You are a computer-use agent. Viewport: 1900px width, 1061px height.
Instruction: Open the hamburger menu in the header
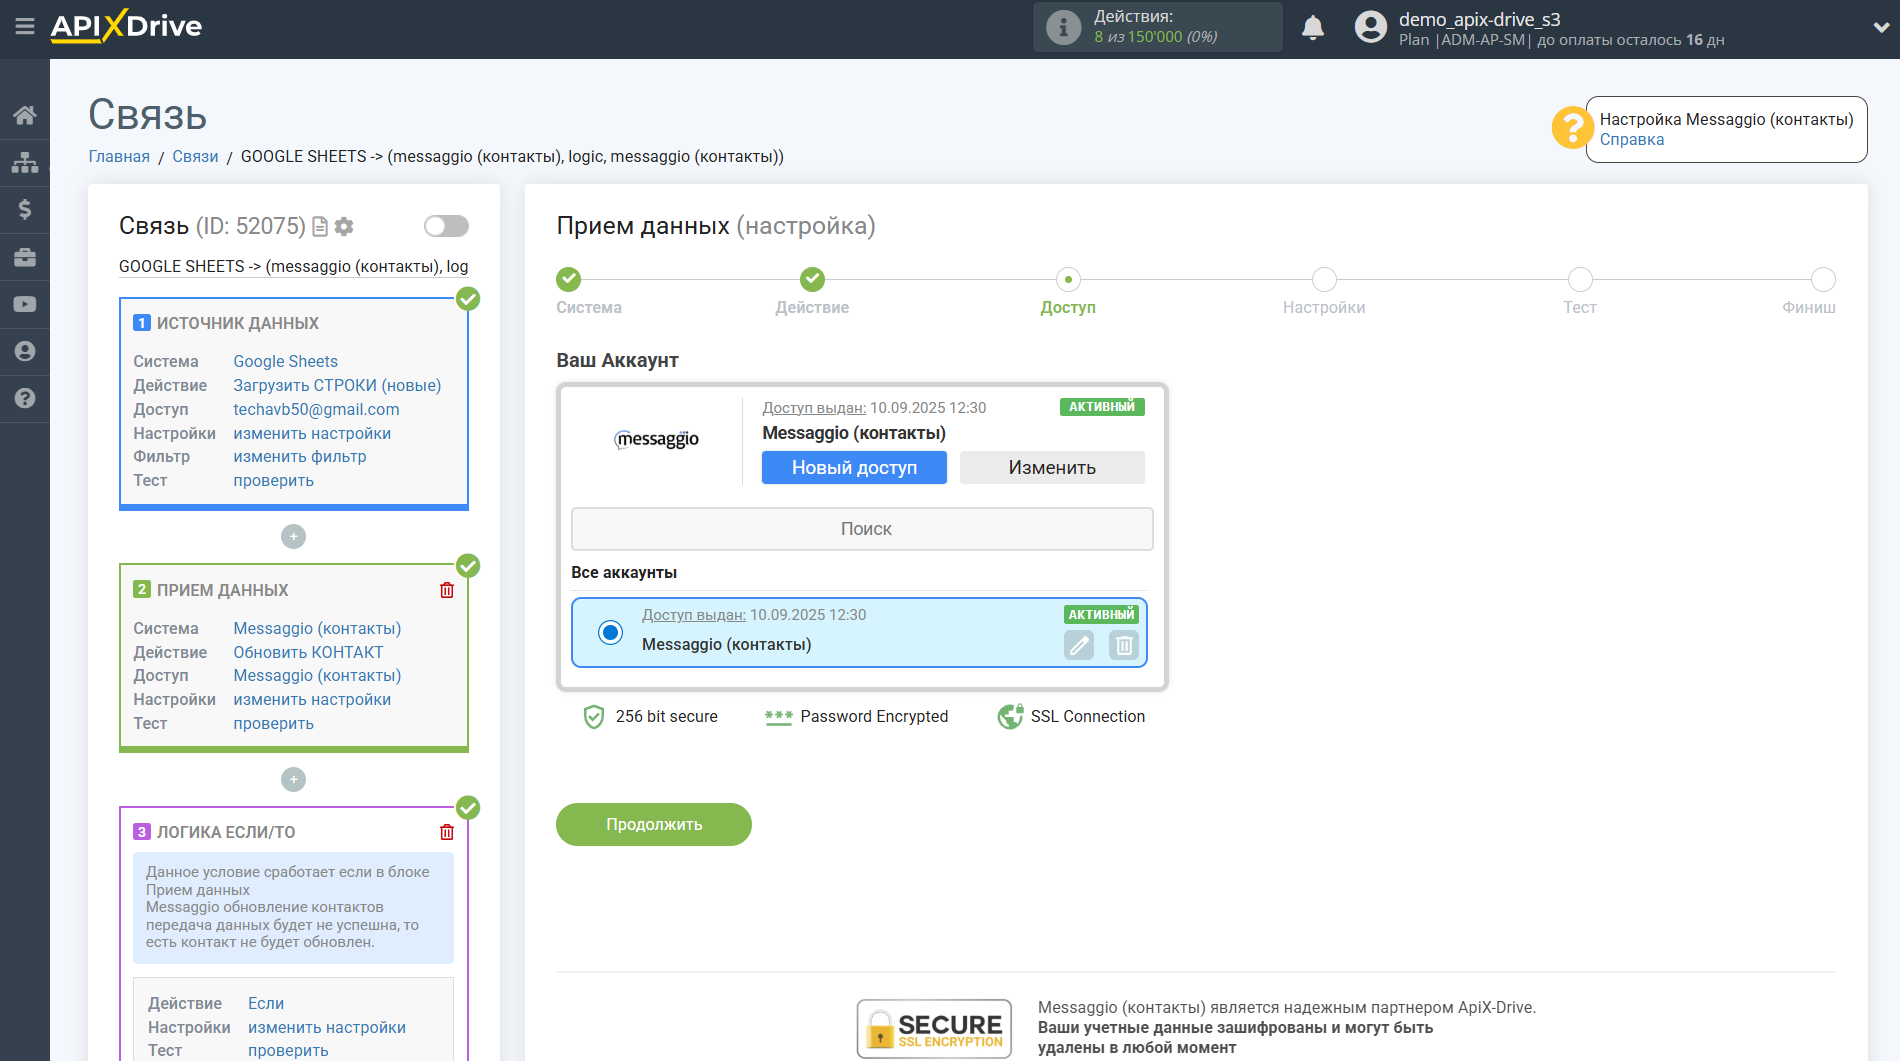coord(24,27)
